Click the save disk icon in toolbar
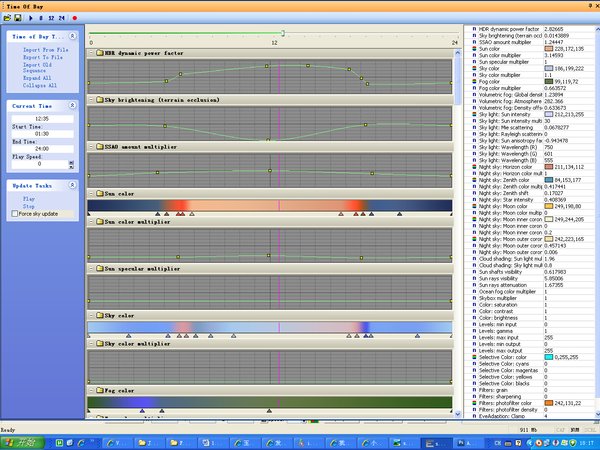This screenshot has width=600, height=450. tap(16, 17)
